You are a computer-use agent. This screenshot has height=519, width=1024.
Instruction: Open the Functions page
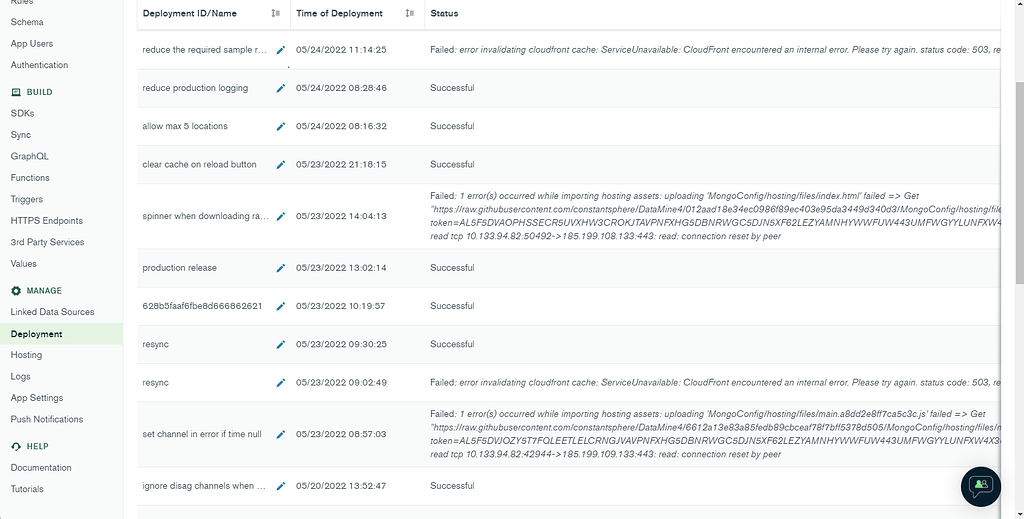point(30,178)
